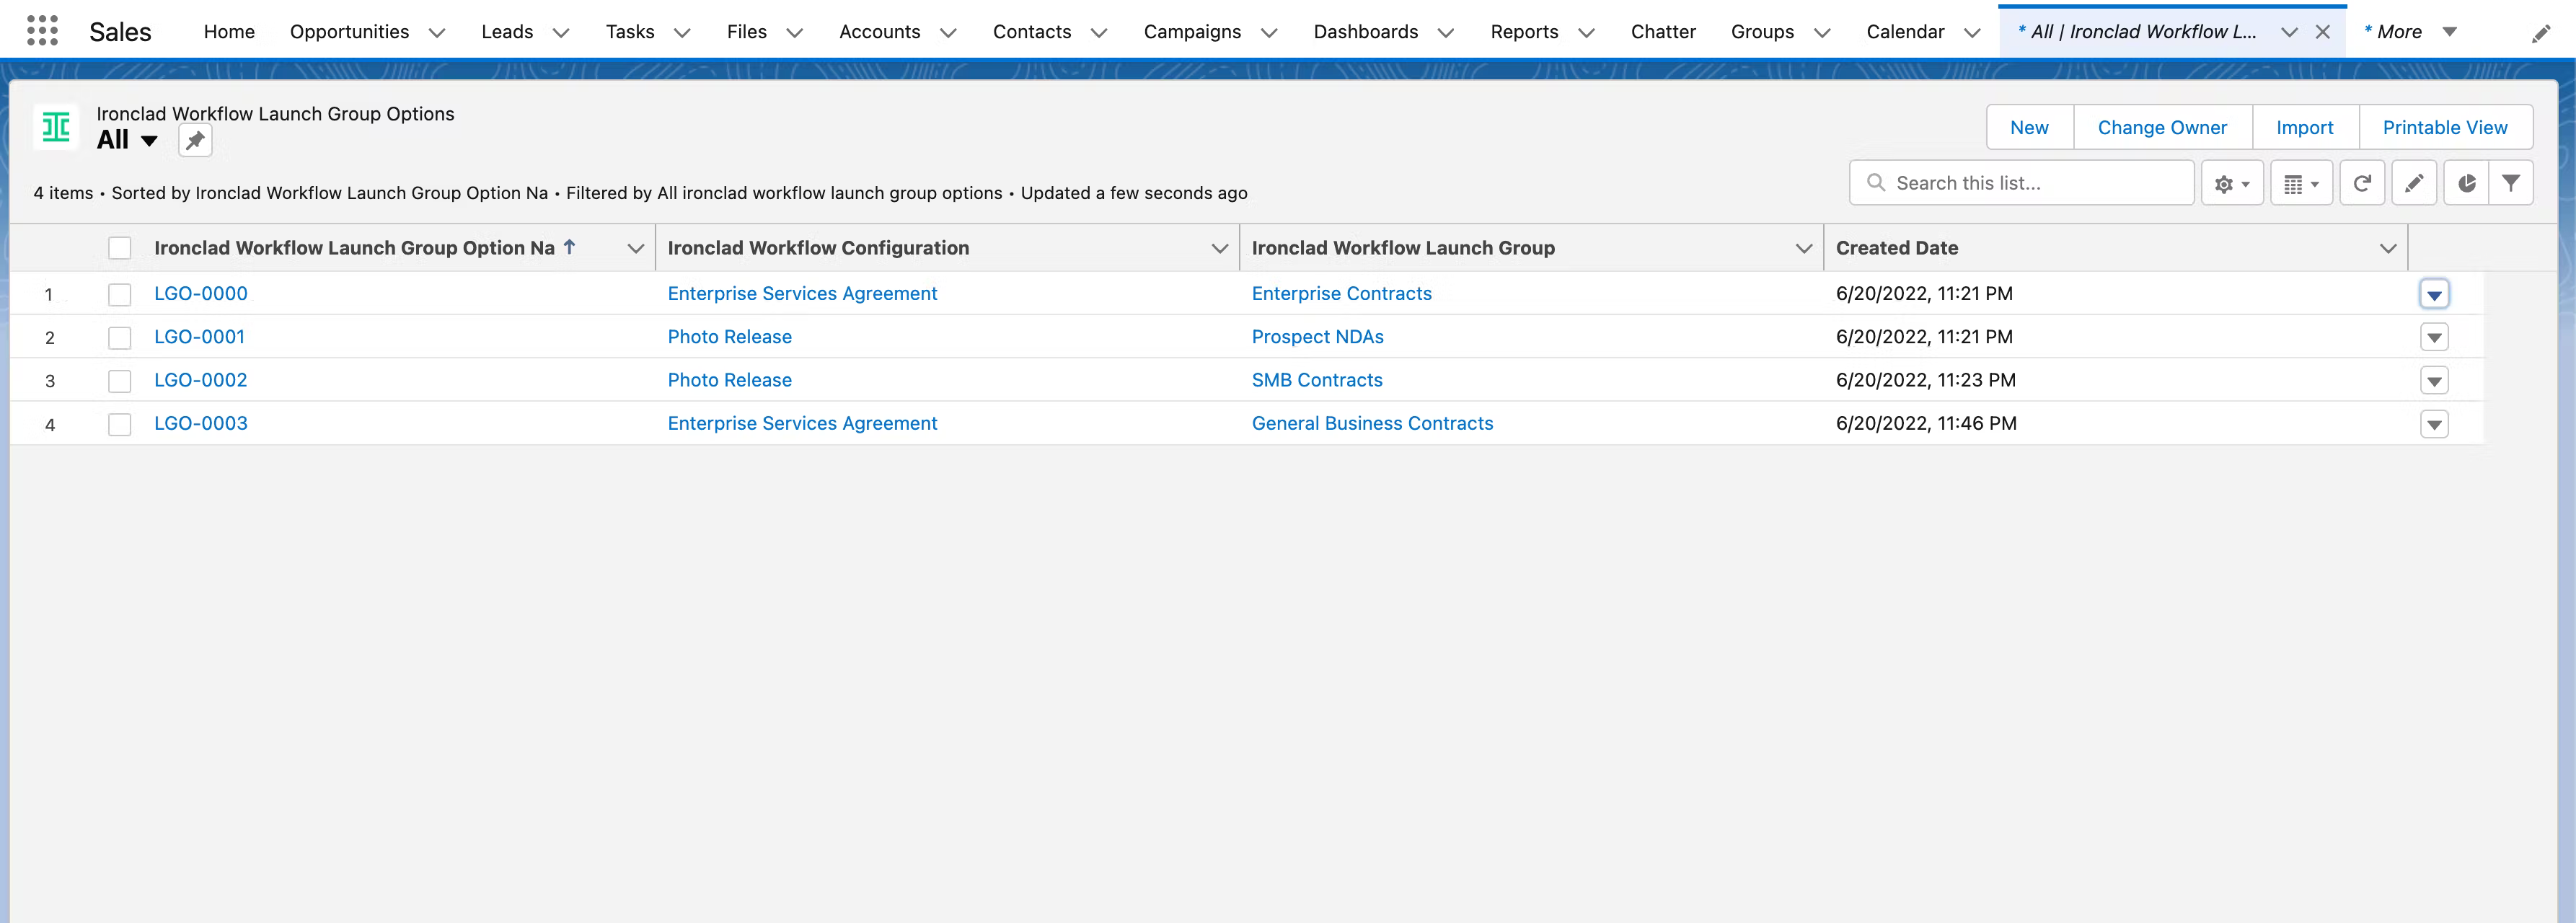Open row actions for LGO-0002

point(2434,381)
